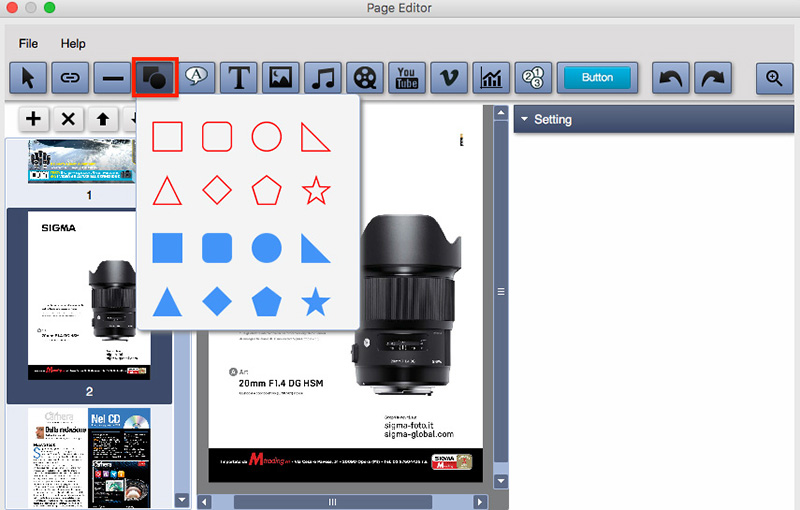Choose the outlined red circle shape
The image size is (800, 510).
pyautogui.click(x=266, y=137)
